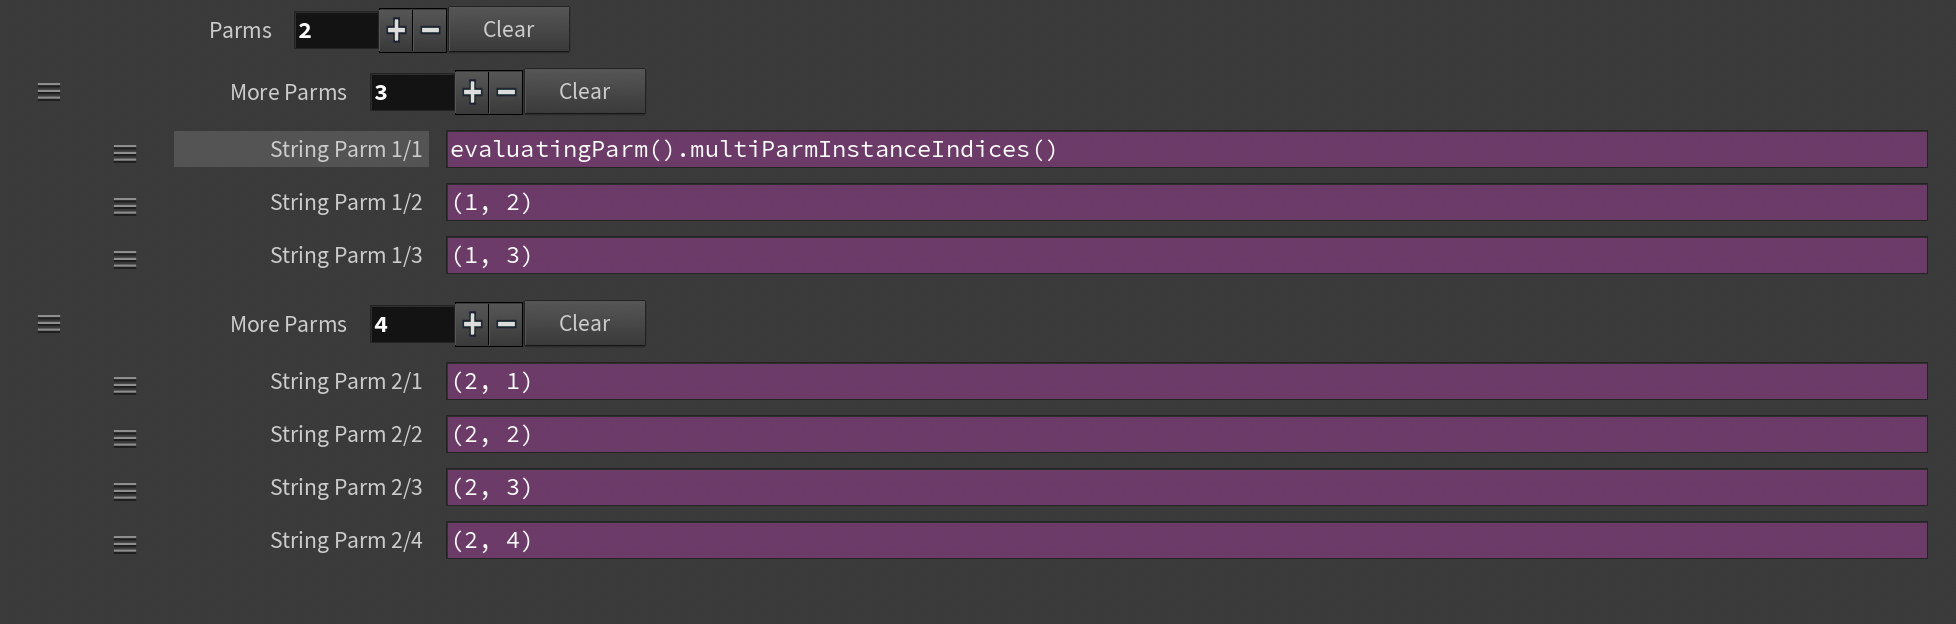Click handle icon of second More Parms block
Image resolution: width=1956 pixels, height=624 pixels.
[x=49, y=324]
